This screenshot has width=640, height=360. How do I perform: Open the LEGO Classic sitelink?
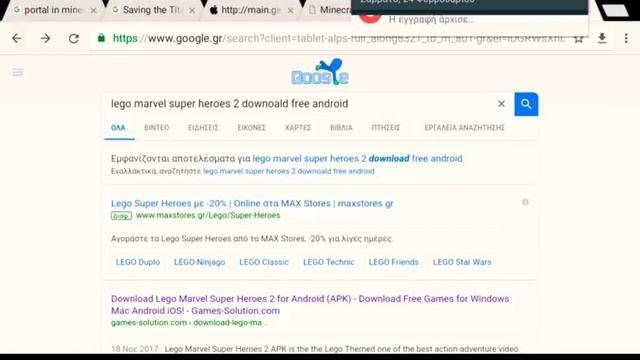click(x=264, y=262)
